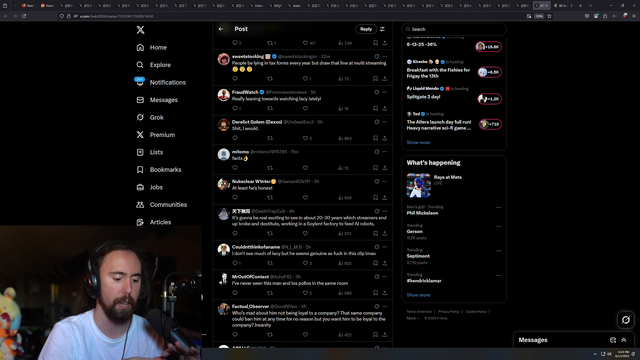The image size is (640, 360).
Task: Click the Reply button in Post header
Action: pyautogui.click(x=366, y=29)
